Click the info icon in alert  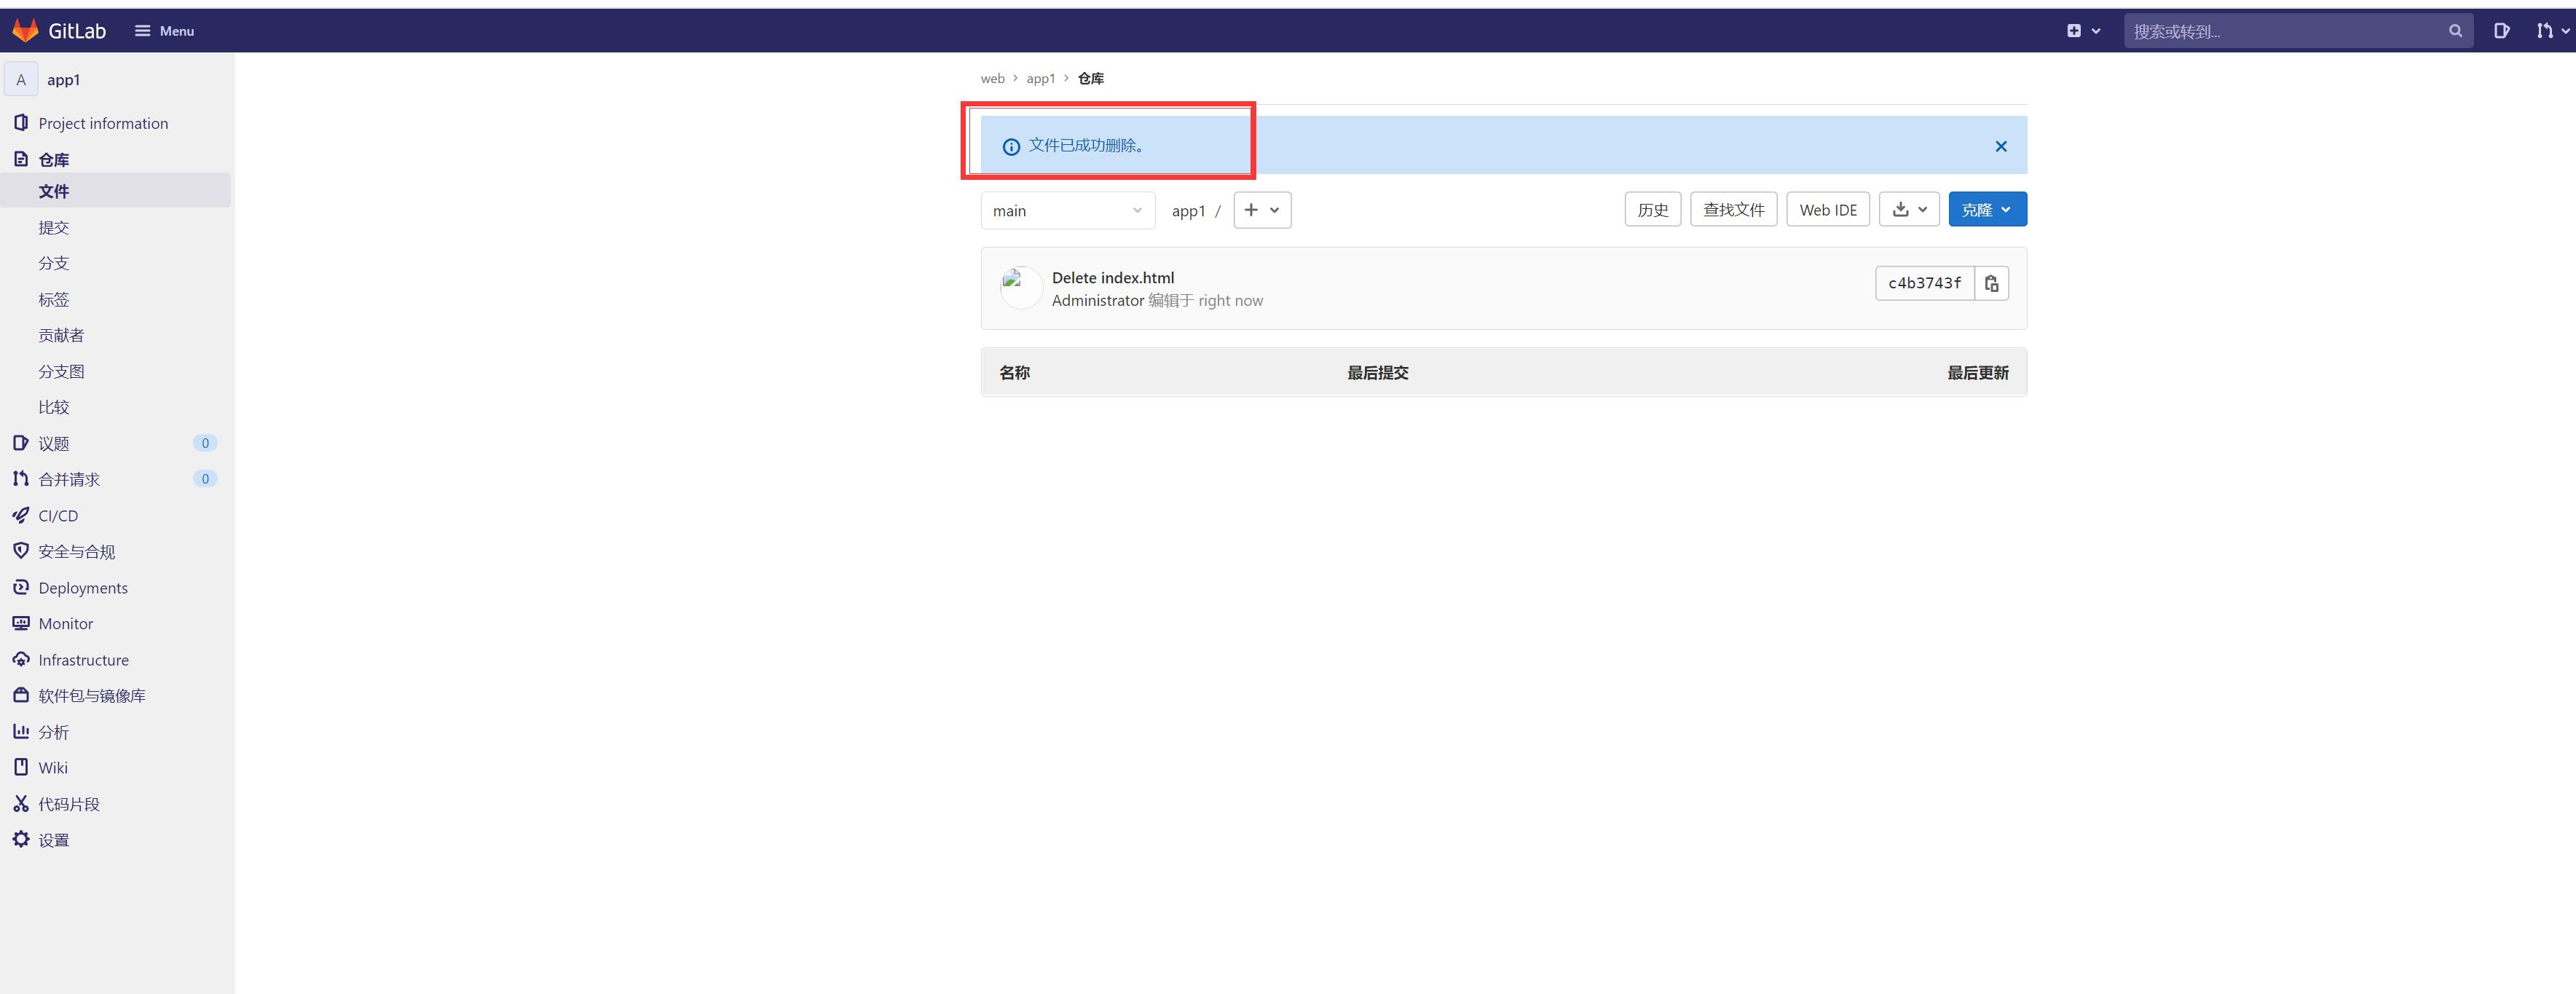(1011, 146)
